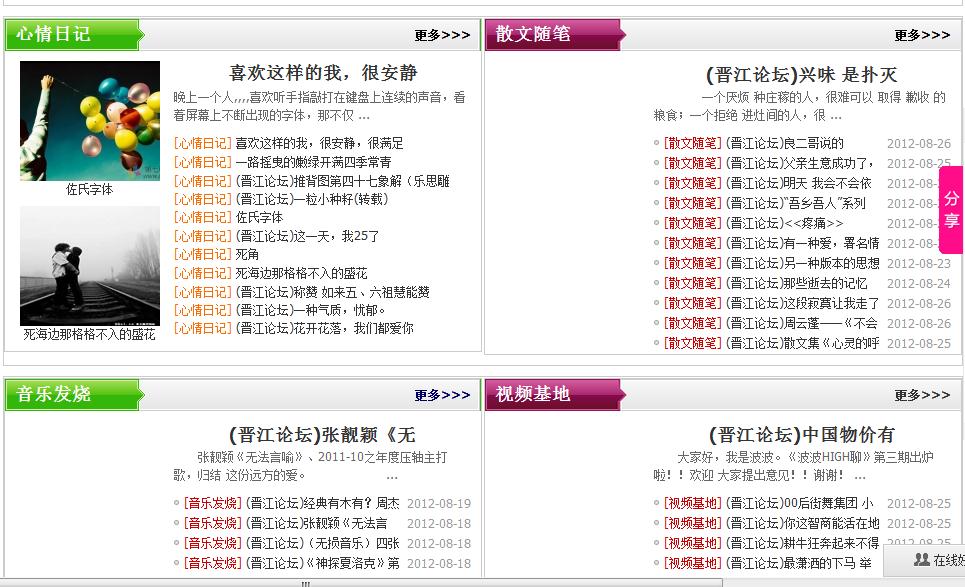
Task: Click the railway couple thumbnail 死海边那格格不入的盛花
Action: tap(87, 266)
